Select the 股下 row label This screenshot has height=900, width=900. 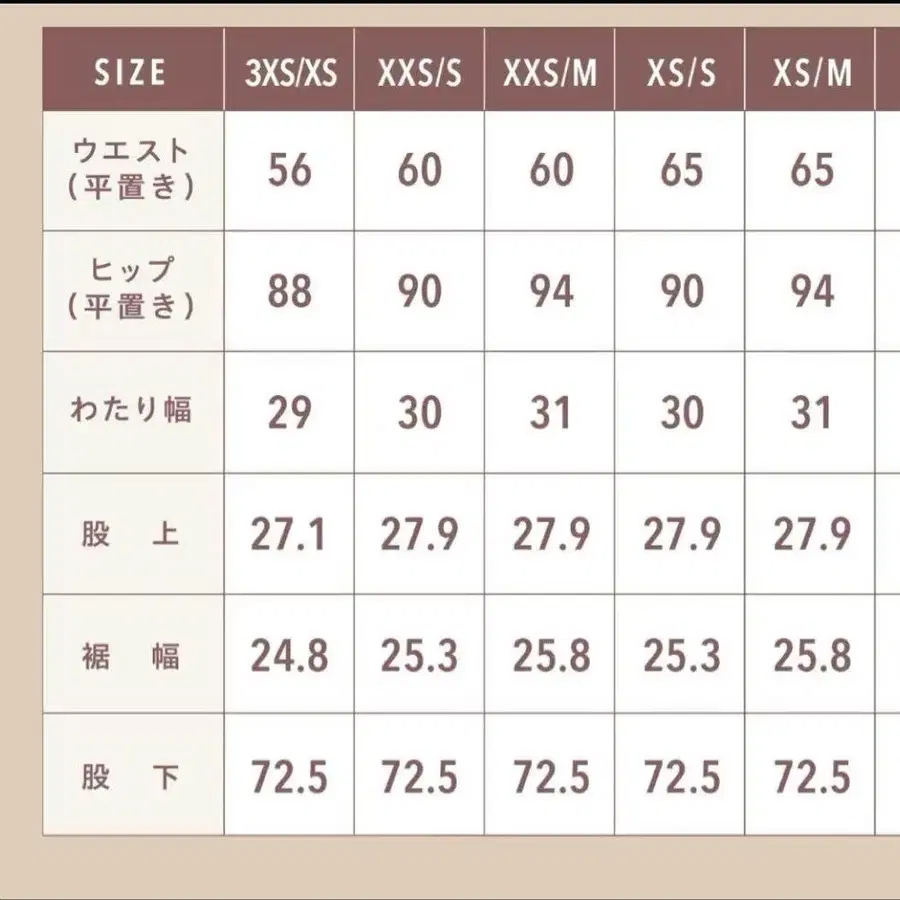click(x=131, y=777)
